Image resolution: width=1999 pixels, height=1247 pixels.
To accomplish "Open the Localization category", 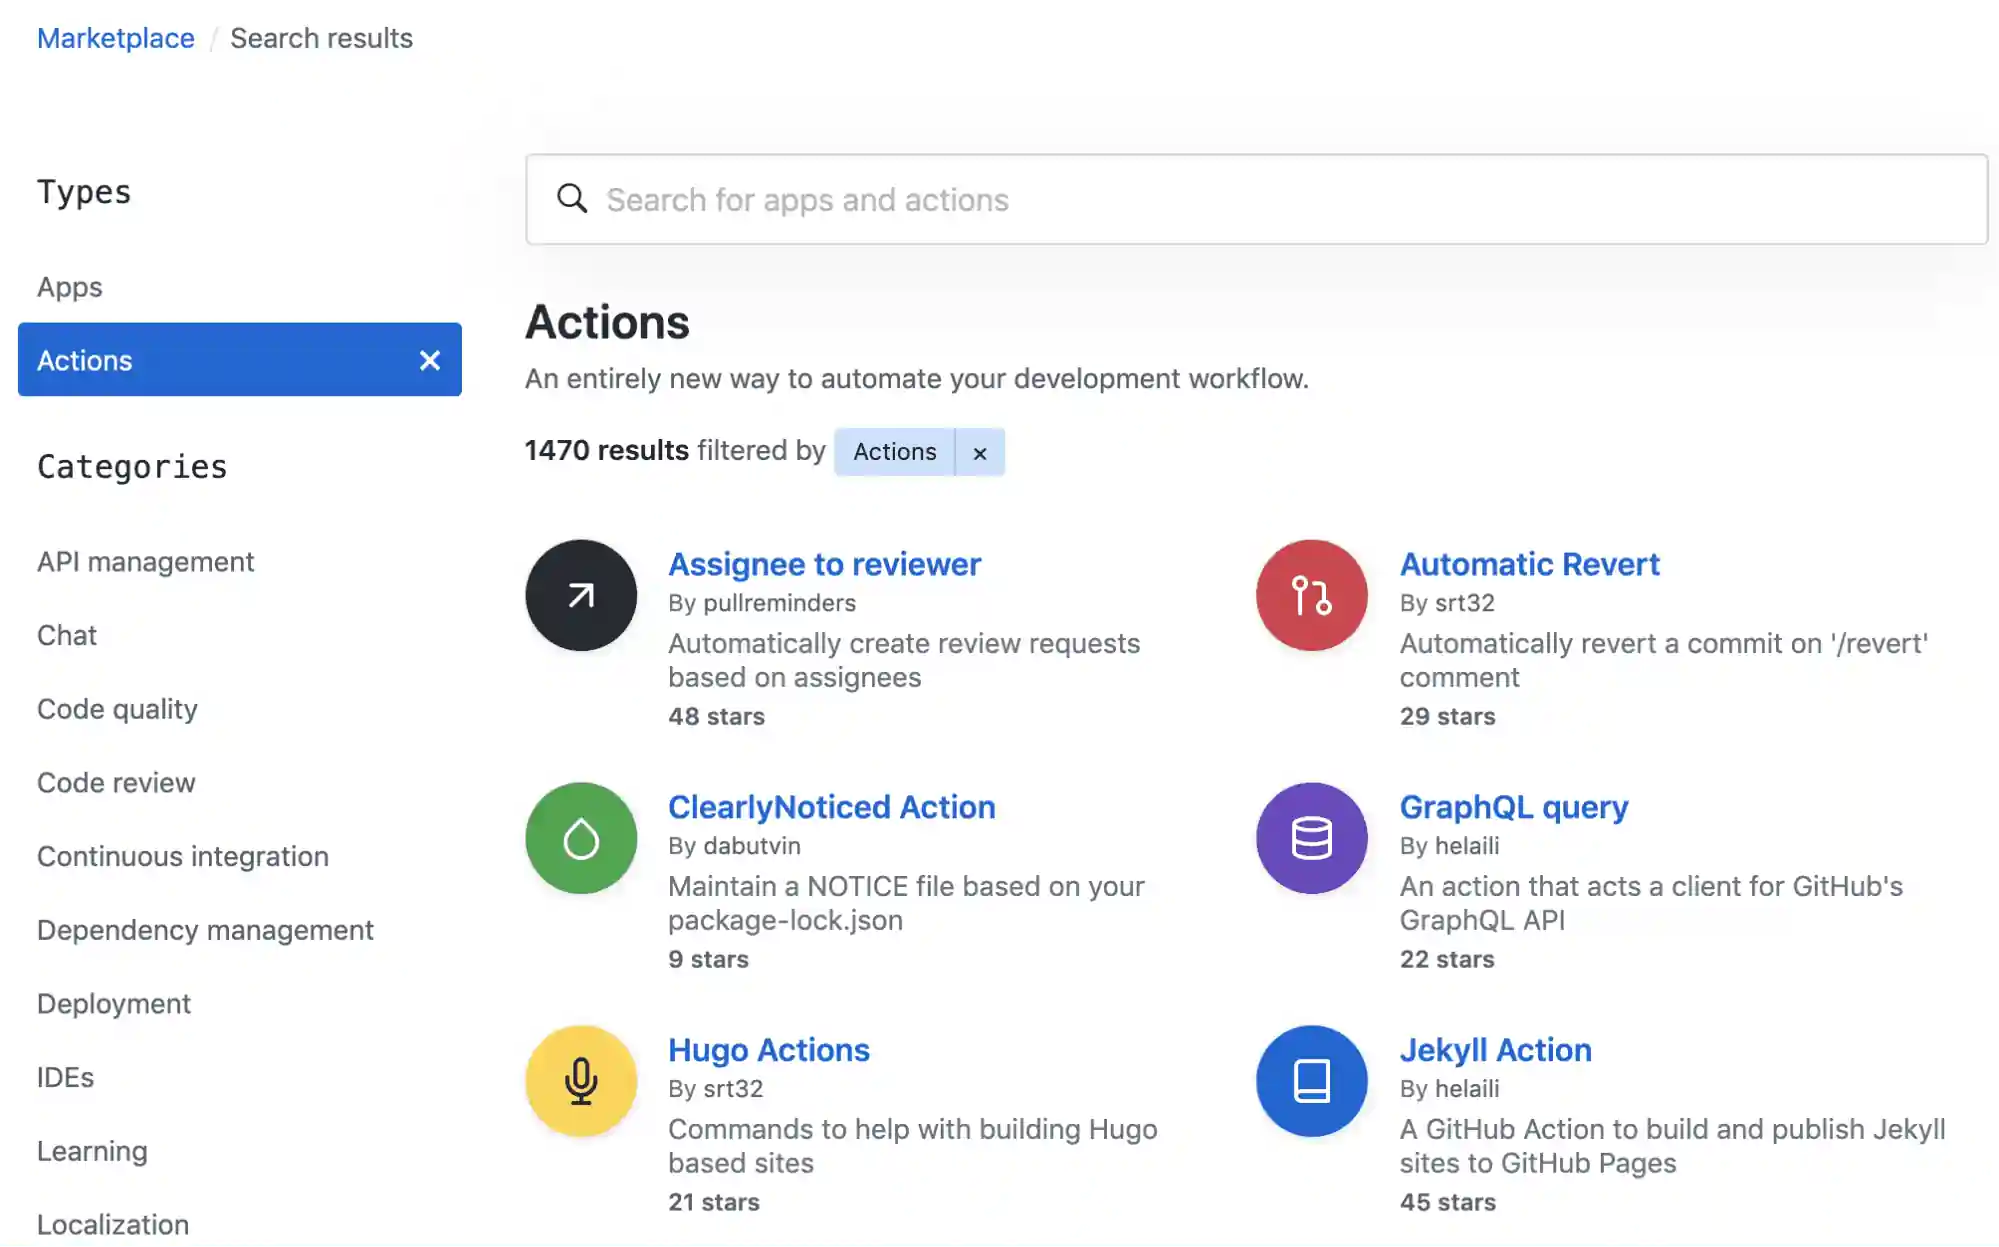I will [x=113, y=1225].
